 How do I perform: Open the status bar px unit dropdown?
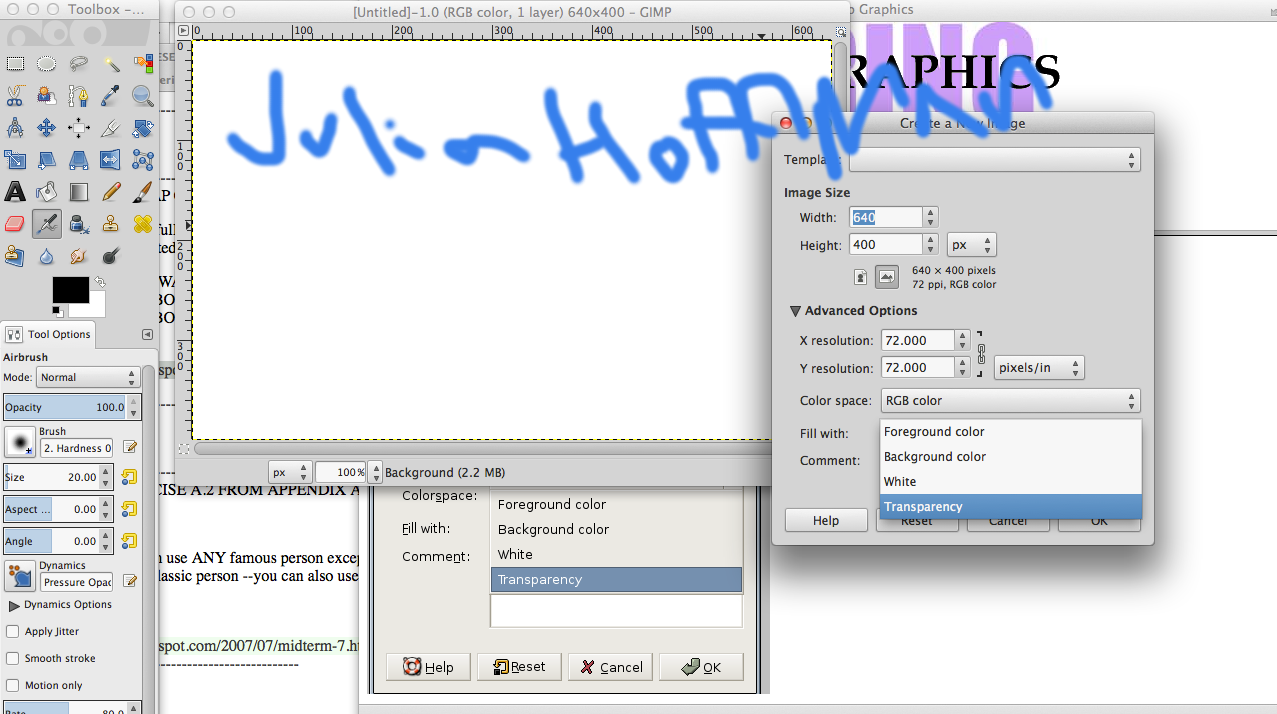[289, 472]
